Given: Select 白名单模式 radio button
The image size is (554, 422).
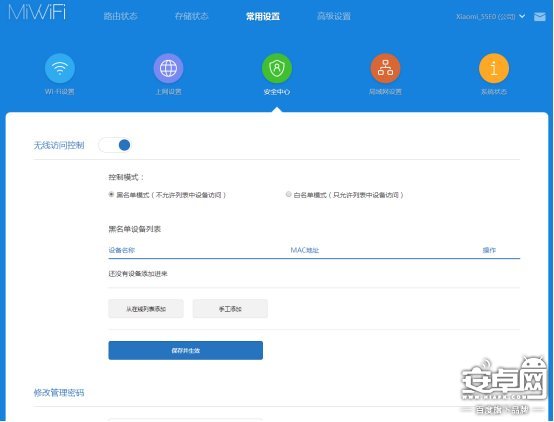Looking at the screenshot, I should point(289,194).
